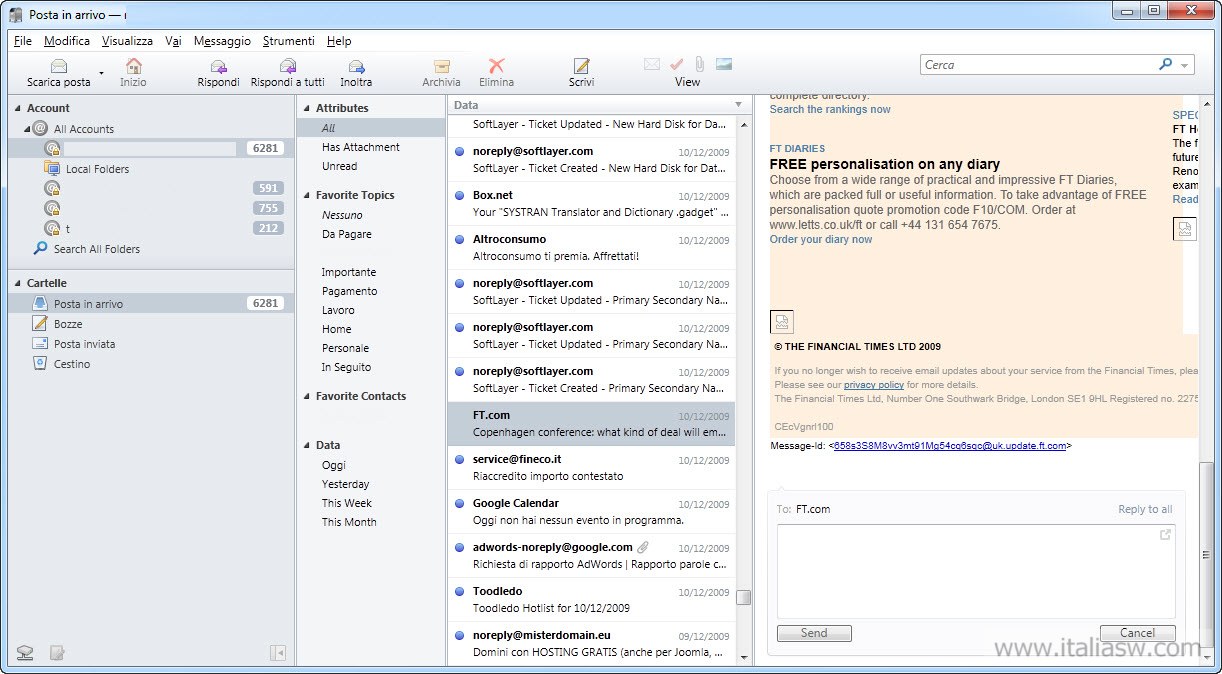
Task: Click the red checkmark icon above View
Action: 676,64
